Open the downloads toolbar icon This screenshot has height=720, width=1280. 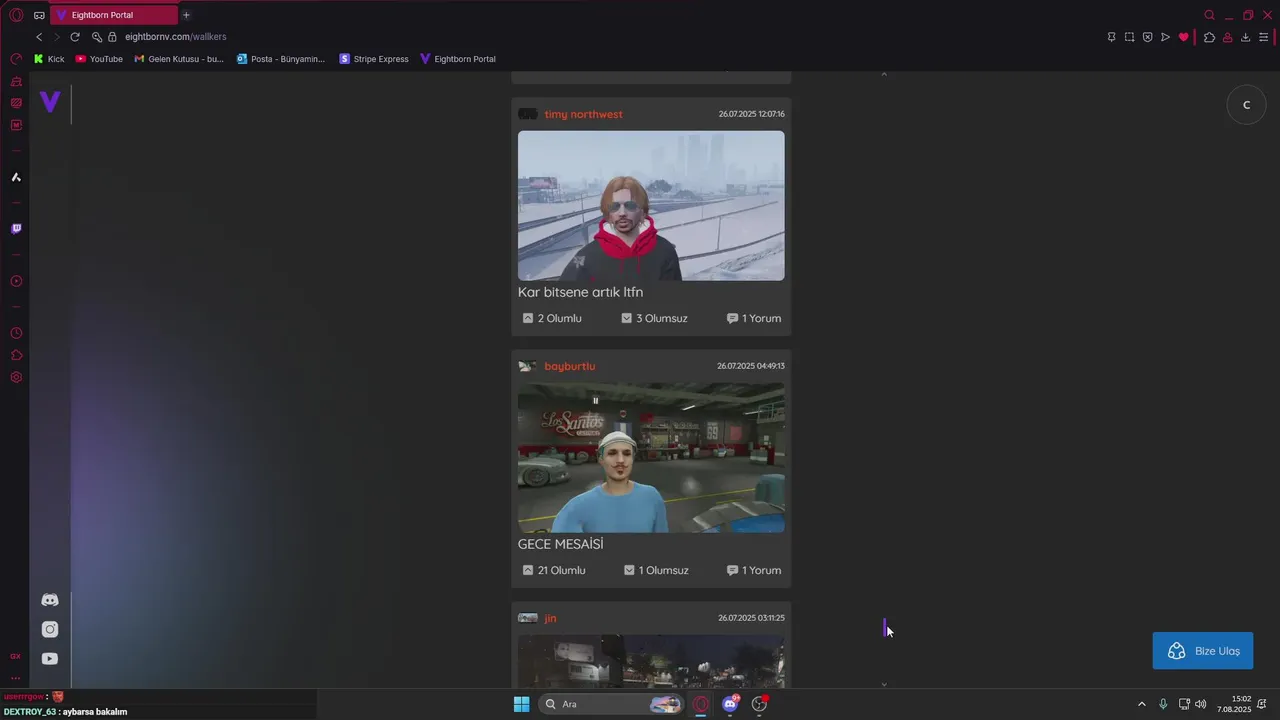click(x=1245, y=37)
